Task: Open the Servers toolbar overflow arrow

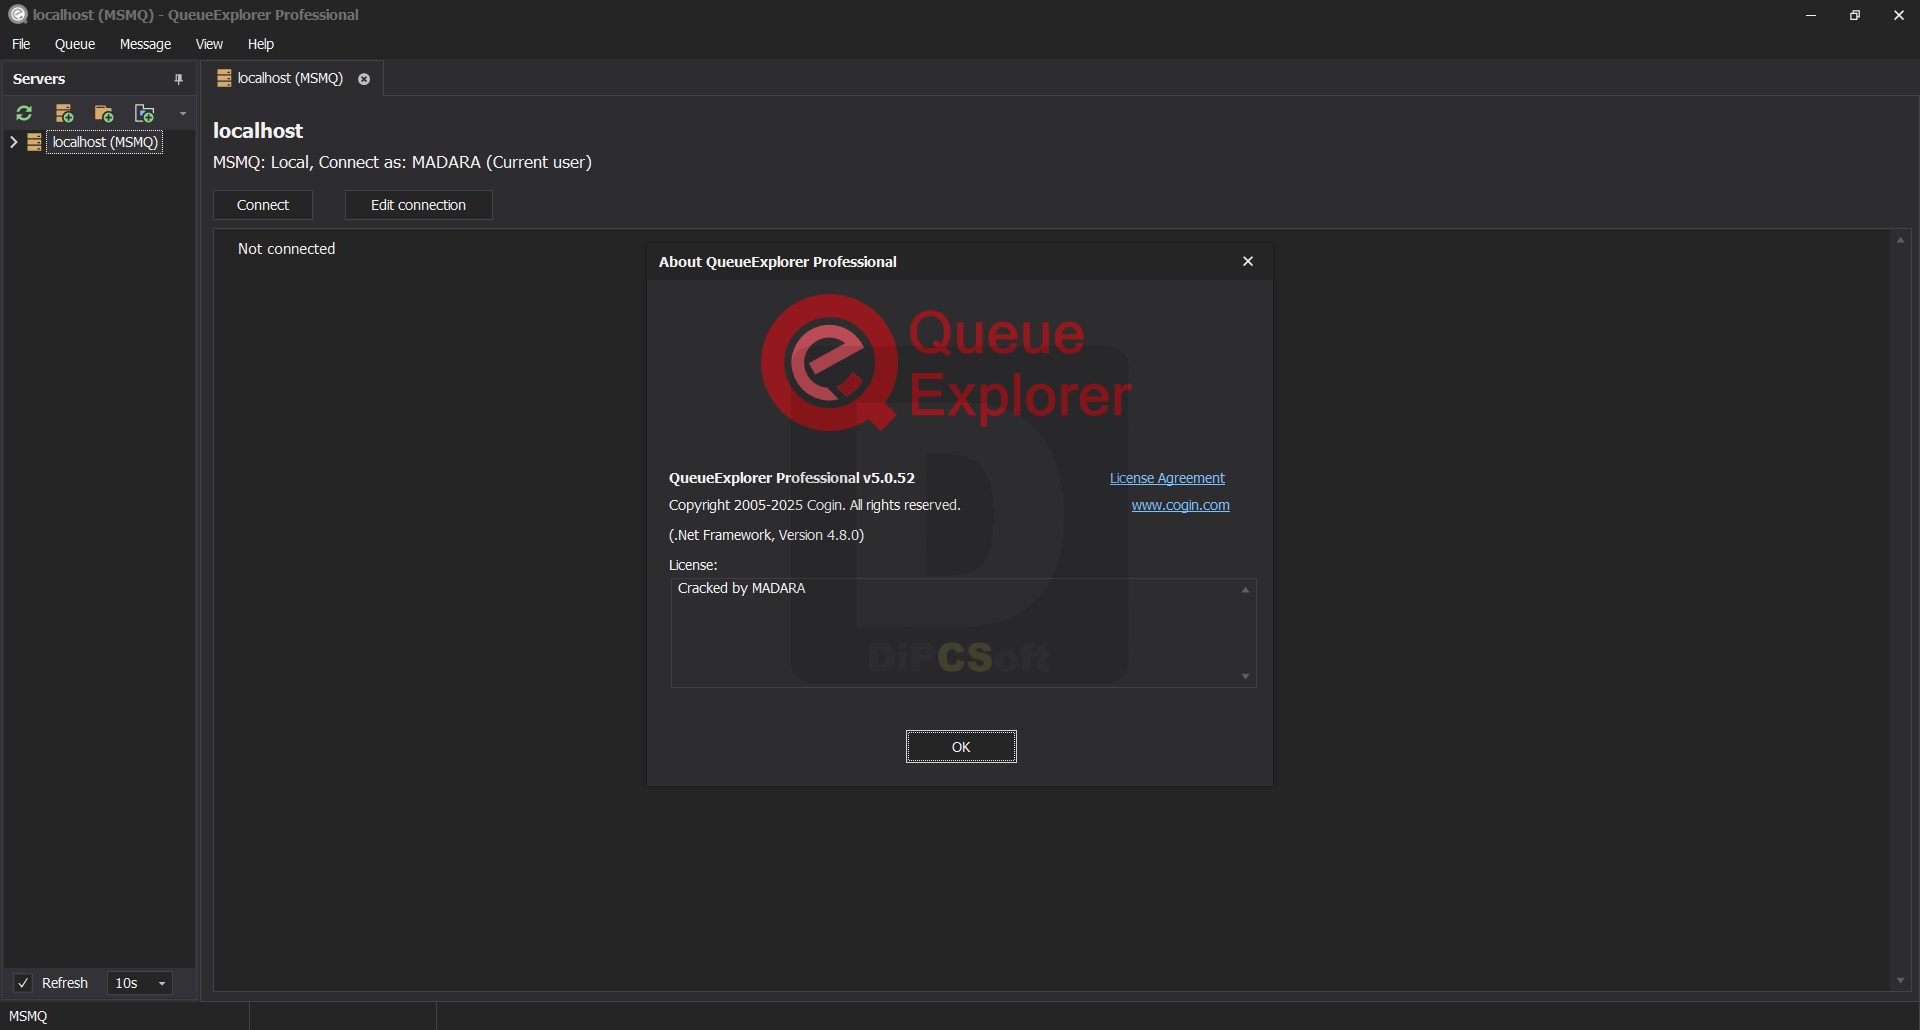Action: 183,113
